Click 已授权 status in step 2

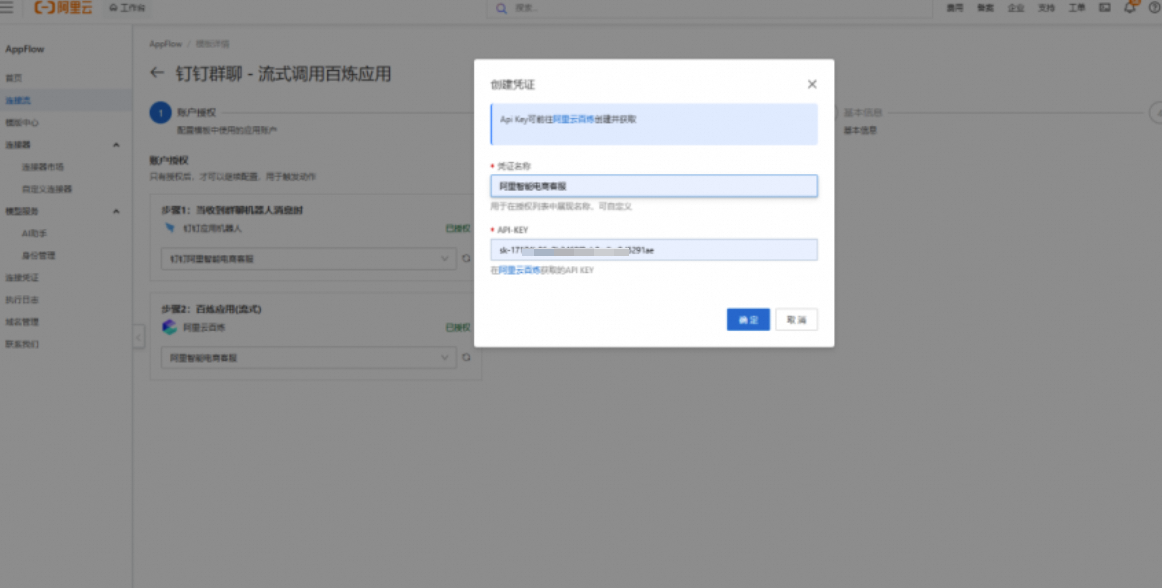click(x=458, y=327)
